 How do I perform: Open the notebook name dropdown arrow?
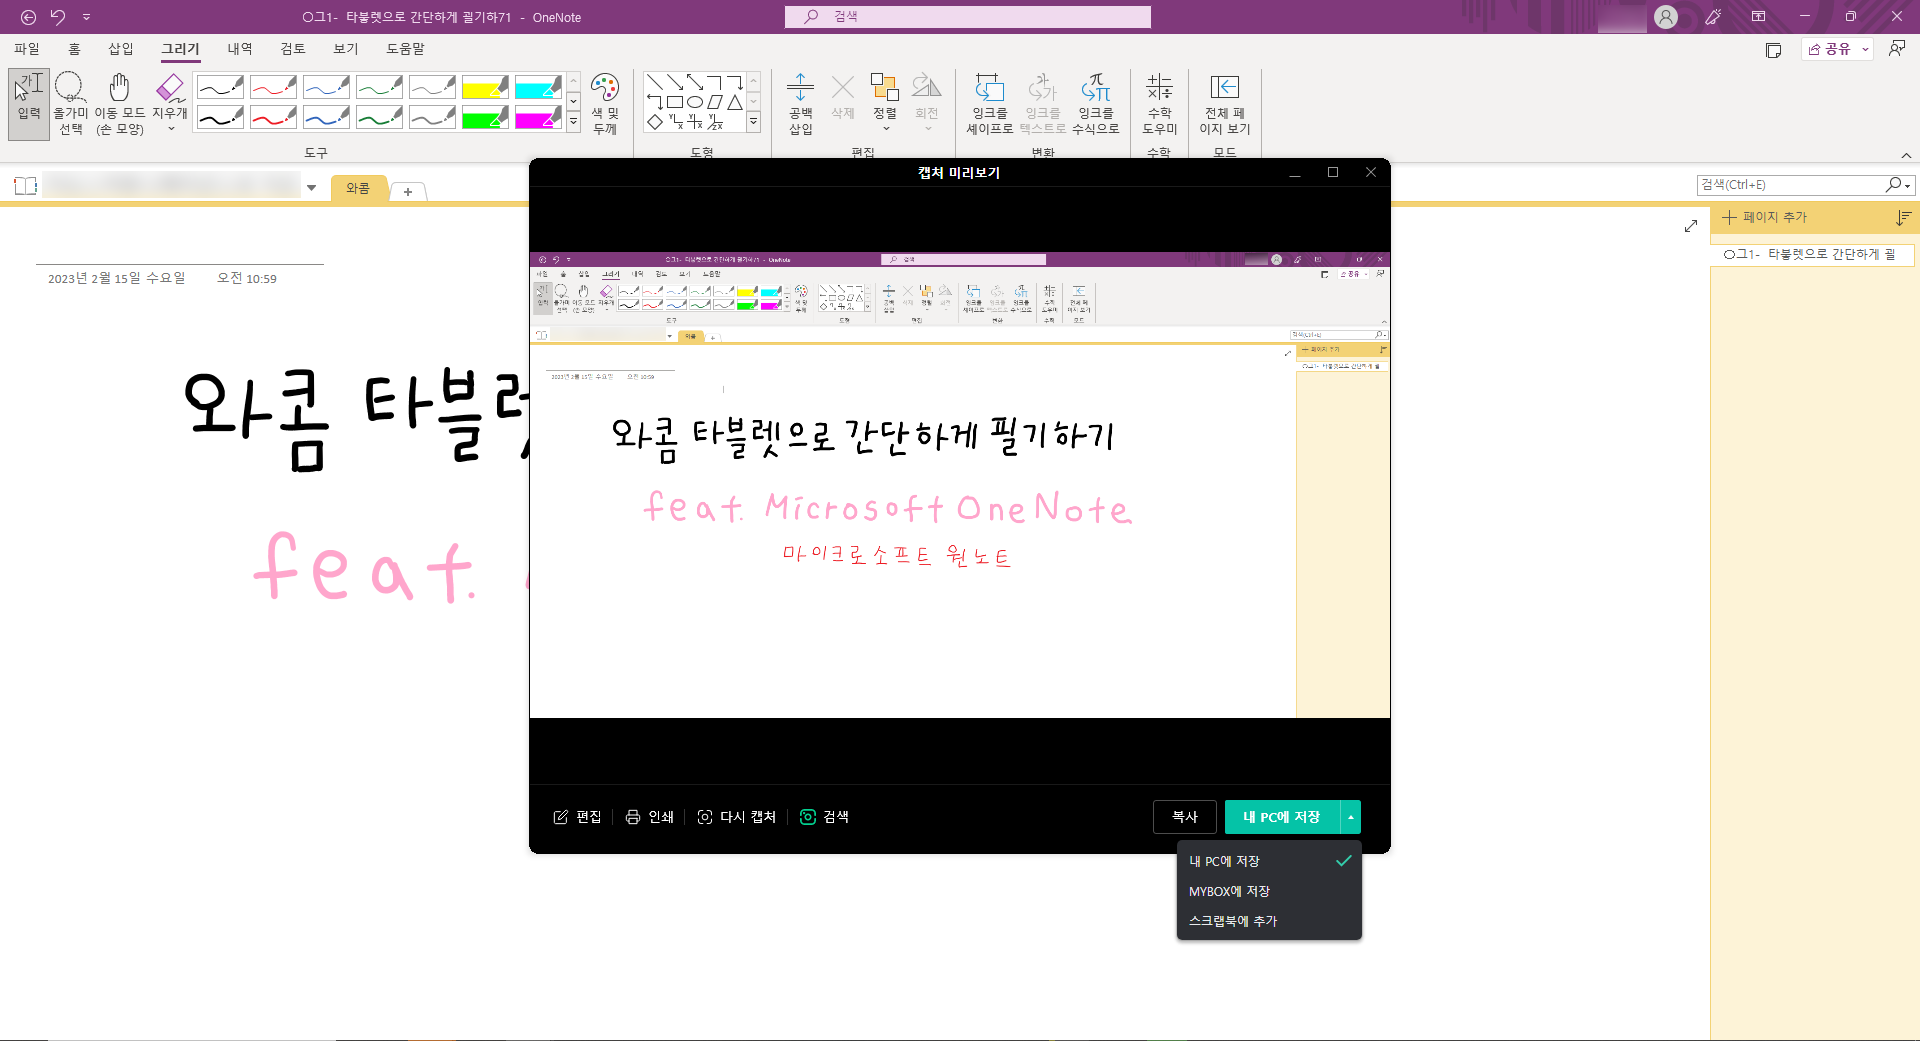point(312,187)
